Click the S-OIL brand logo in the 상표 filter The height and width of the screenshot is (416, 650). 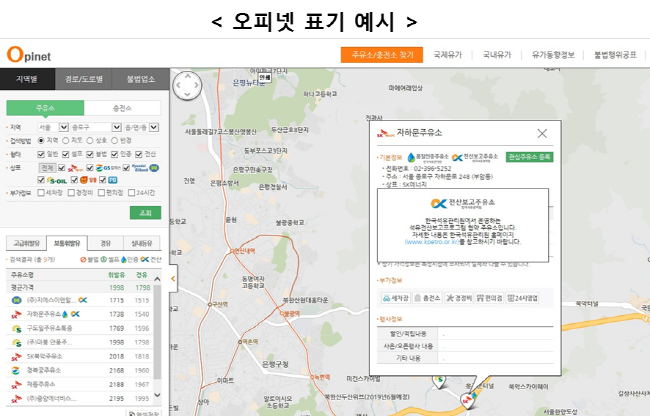point(57,180)
